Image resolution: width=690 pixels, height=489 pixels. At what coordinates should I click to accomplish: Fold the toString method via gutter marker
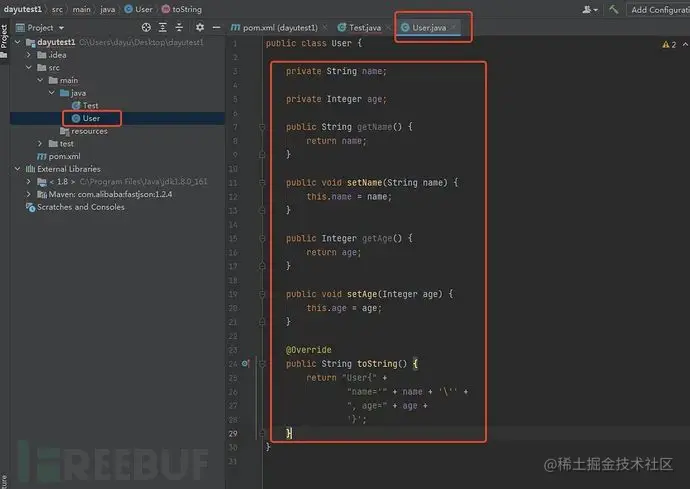tap(262, 364)
